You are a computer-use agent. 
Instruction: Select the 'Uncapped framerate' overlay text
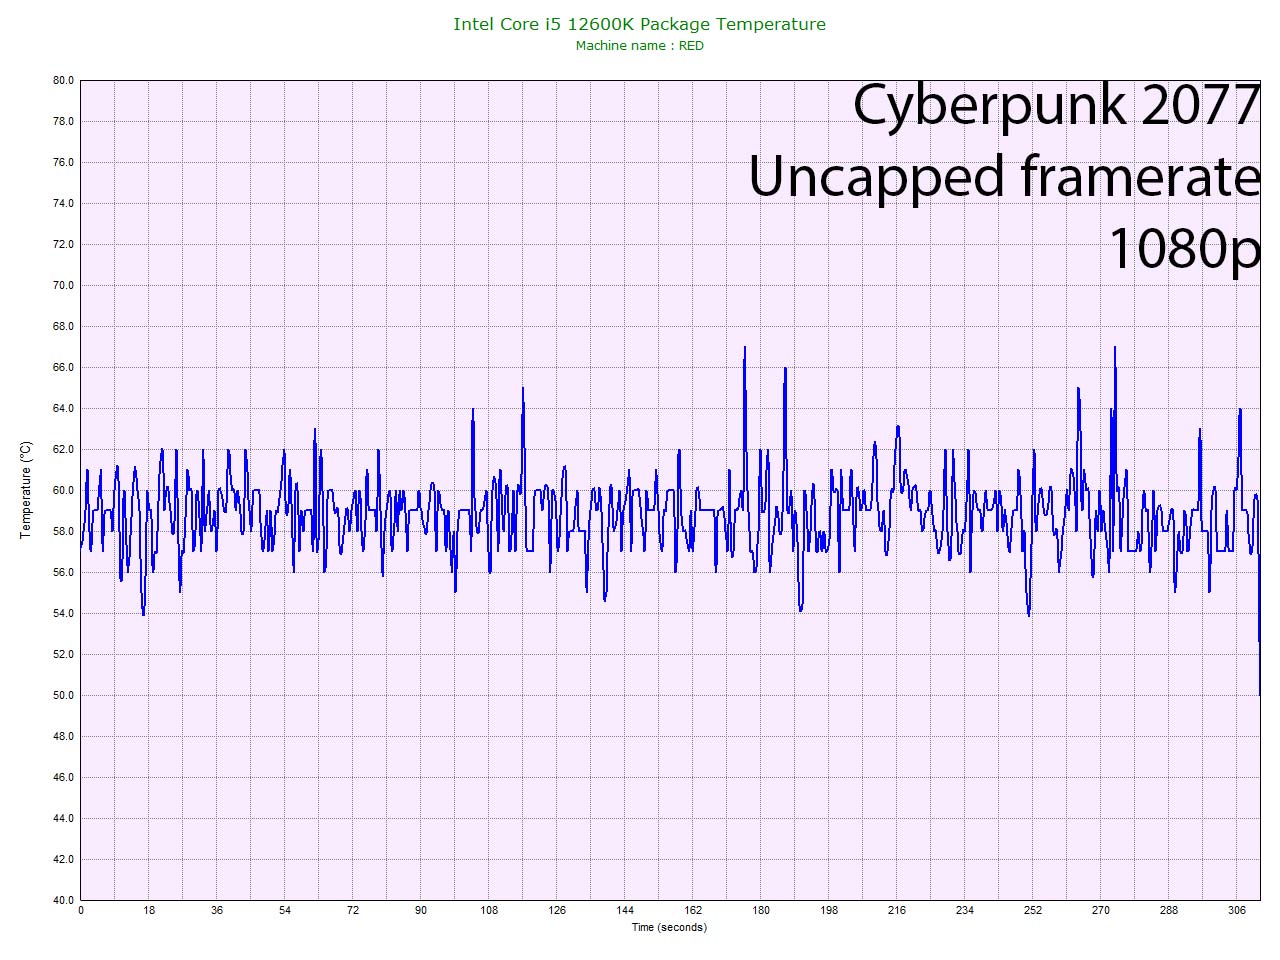1003,177
